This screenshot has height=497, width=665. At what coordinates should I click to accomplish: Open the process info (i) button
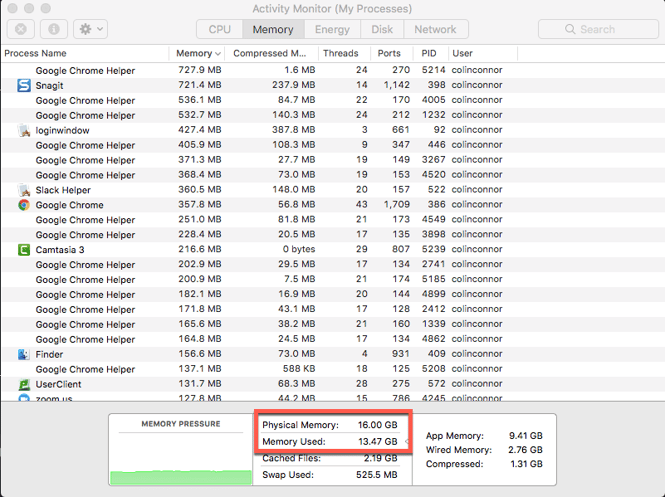click(54, 29)
